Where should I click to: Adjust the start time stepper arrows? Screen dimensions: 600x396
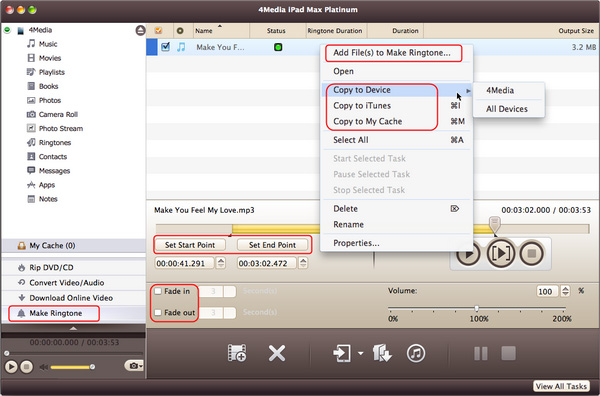(221, 263)
